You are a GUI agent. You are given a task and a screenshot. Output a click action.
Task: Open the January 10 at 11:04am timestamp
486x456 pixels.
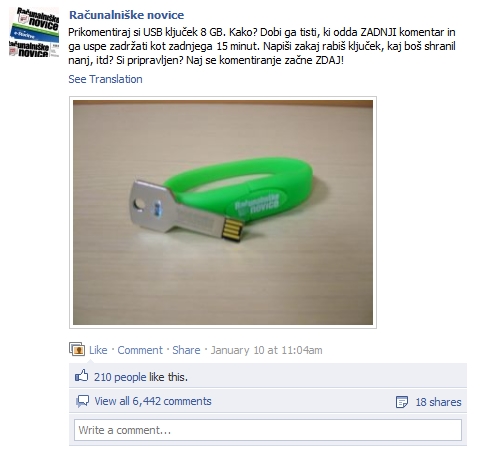point(266,350)
